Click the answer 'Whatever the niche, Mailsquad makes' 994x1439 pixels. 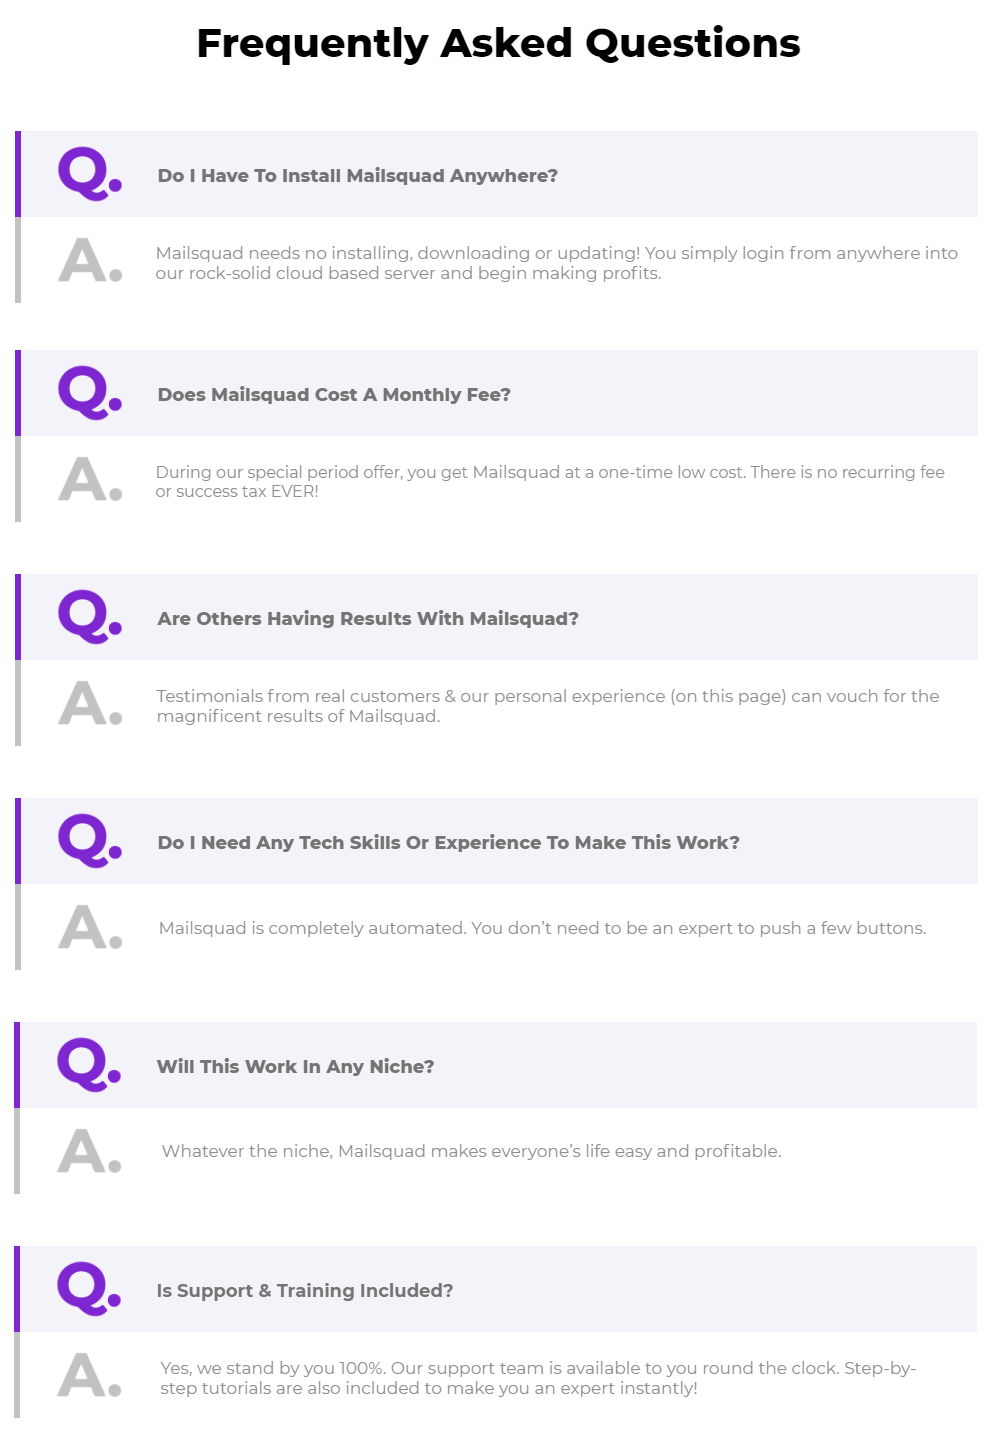pyautogui.click(x=471, y=1151)
